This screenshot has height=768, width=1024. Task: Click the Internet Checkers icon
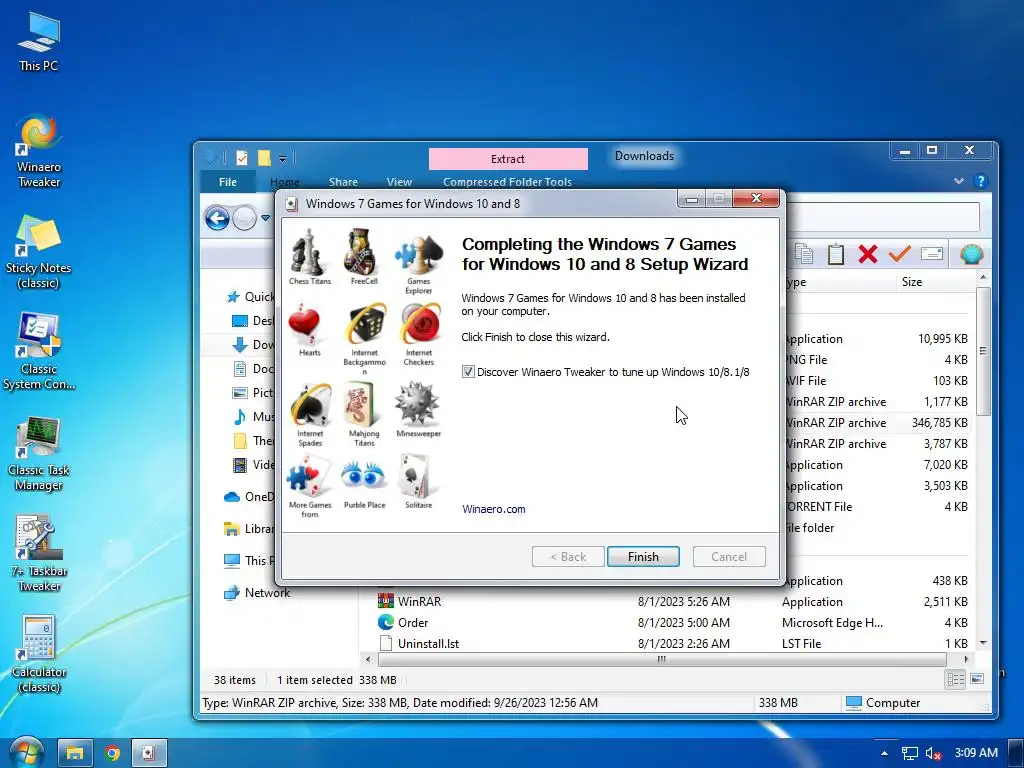(x=420, y=325)
